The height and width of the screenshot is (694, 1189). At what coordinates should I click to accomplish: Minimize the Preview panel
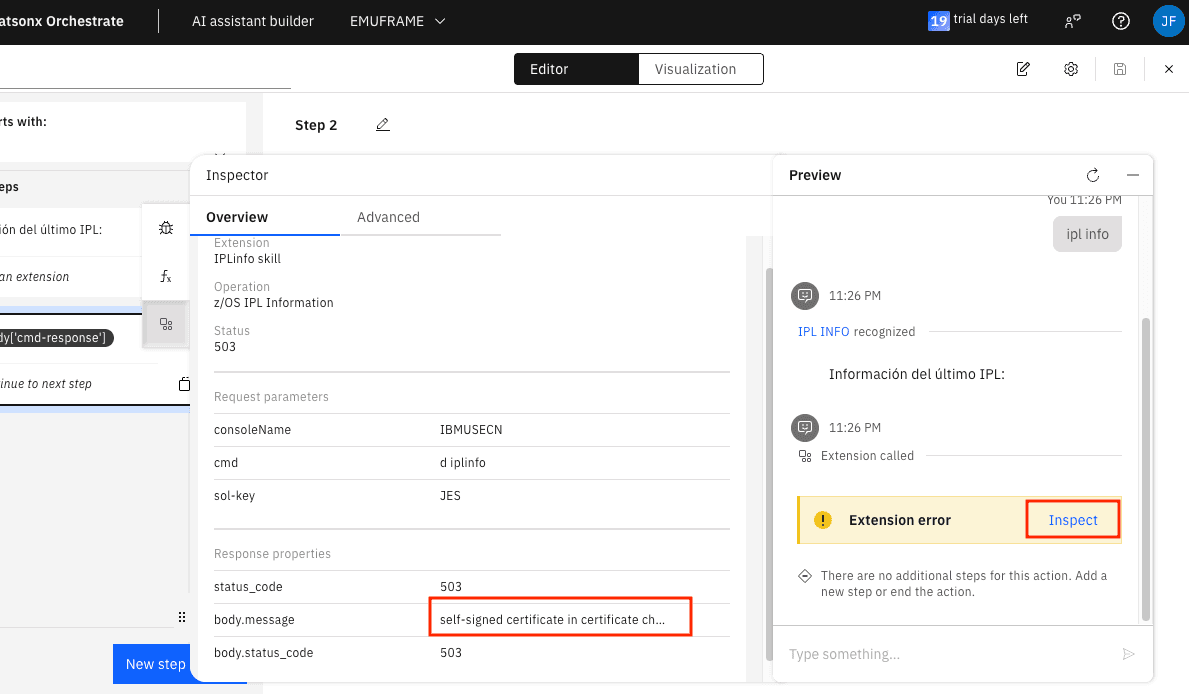tap(1133, 175)
